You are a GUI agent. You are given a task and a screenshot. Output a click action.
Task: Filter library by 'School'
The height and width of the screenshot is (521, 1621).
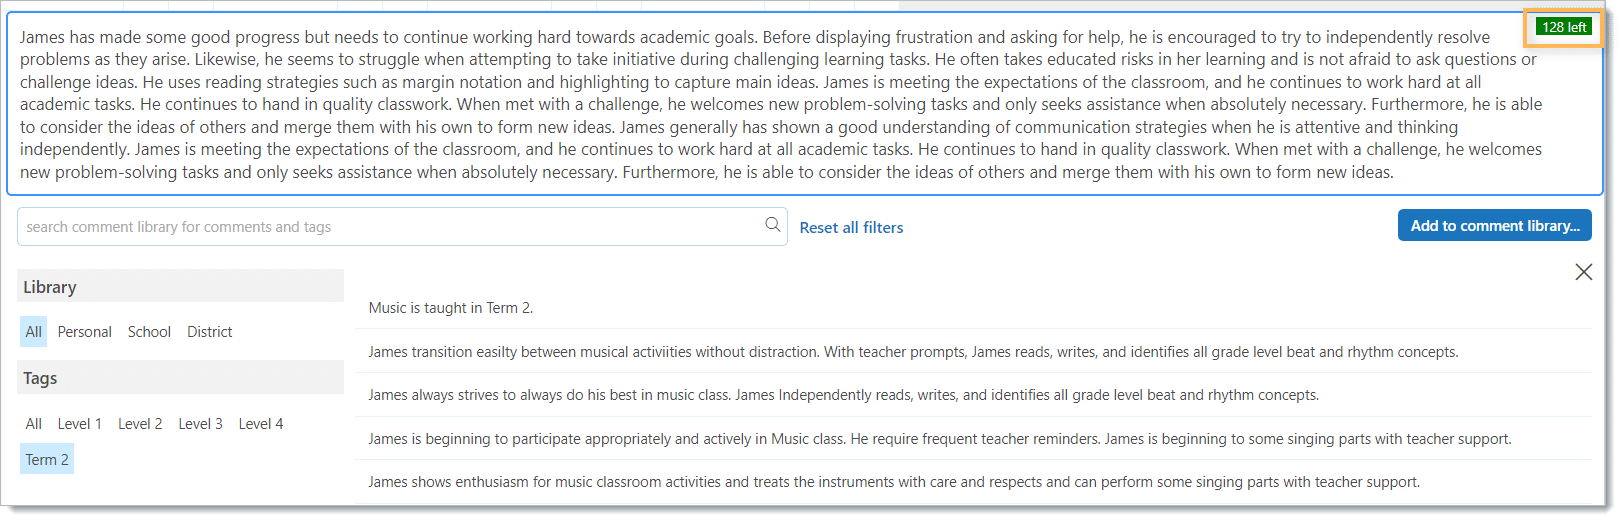(149, 332)
